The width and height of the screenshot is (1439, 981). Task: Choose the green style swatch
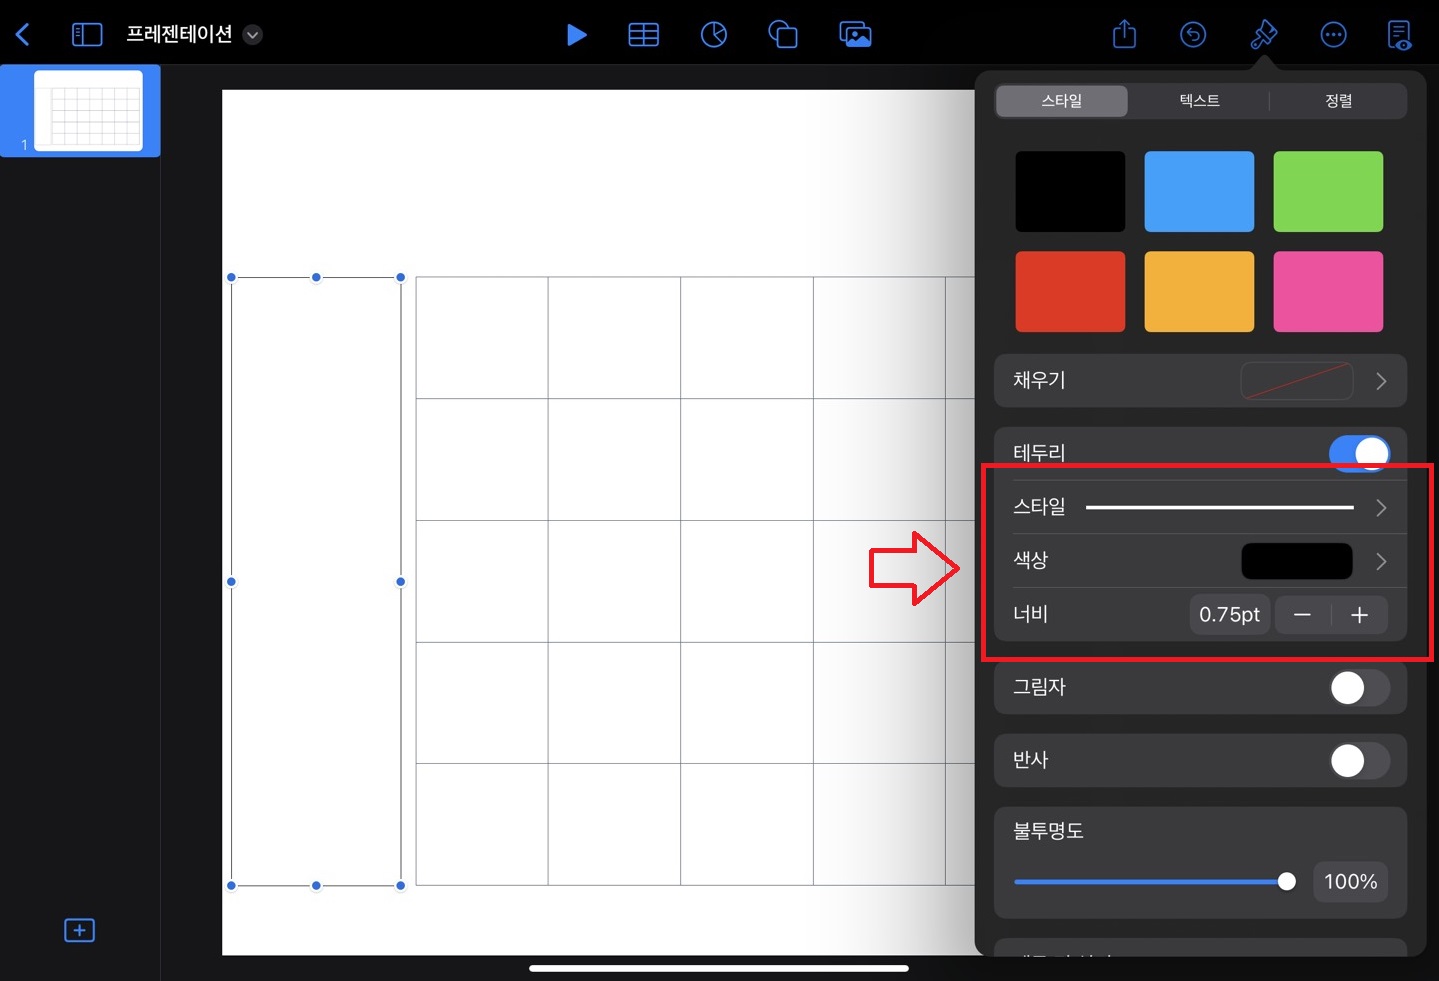pos(1328,192)
